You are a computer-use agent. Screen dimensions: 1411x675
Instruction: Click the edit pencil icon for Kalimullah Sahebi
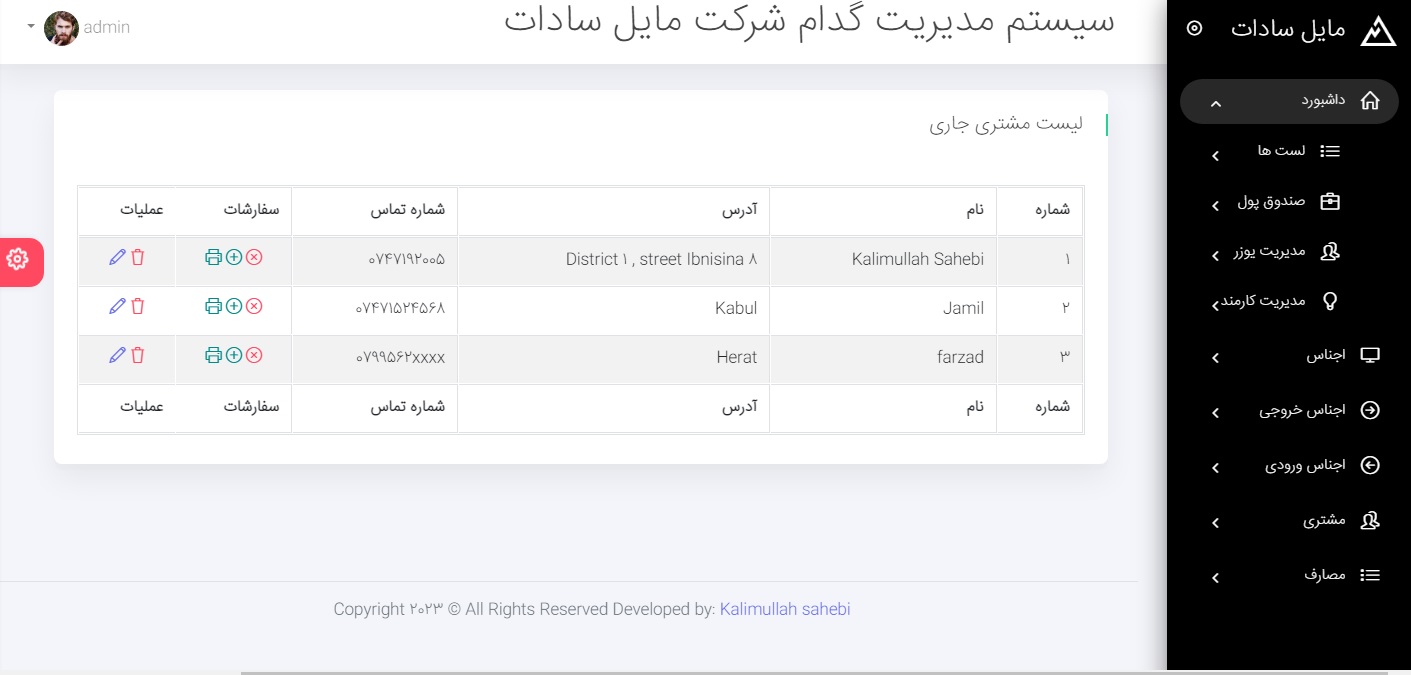pyautogui.click(x=117, y=257)
